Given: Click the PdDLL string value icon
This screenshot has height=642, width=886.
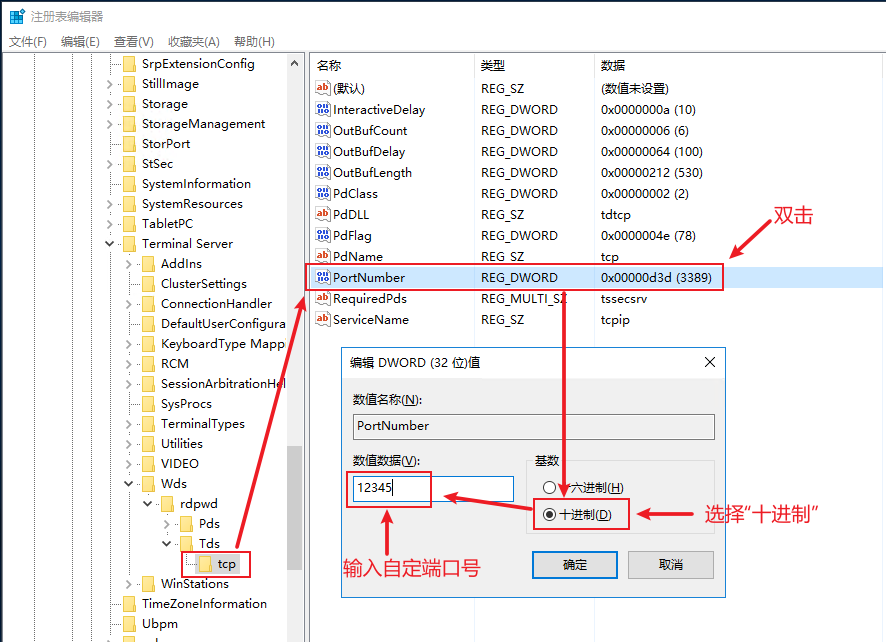Looking at the screenshot, I should point(323,214).
